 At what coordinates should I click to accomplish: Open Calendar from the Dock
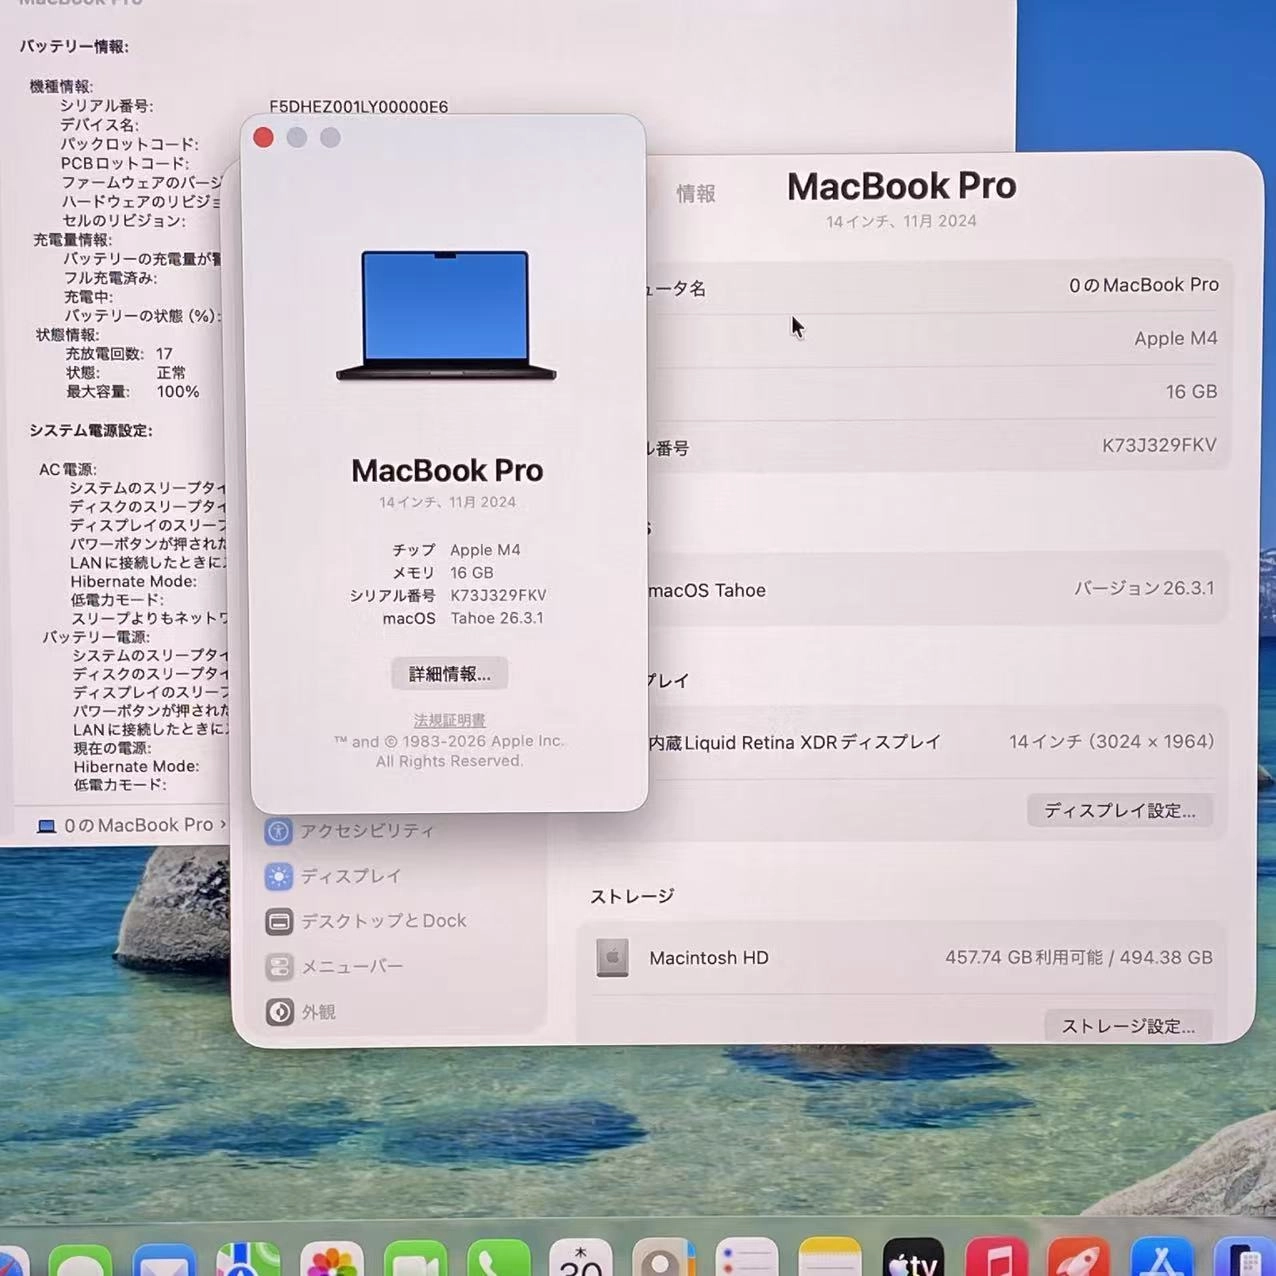click(x=581, y=1259)
